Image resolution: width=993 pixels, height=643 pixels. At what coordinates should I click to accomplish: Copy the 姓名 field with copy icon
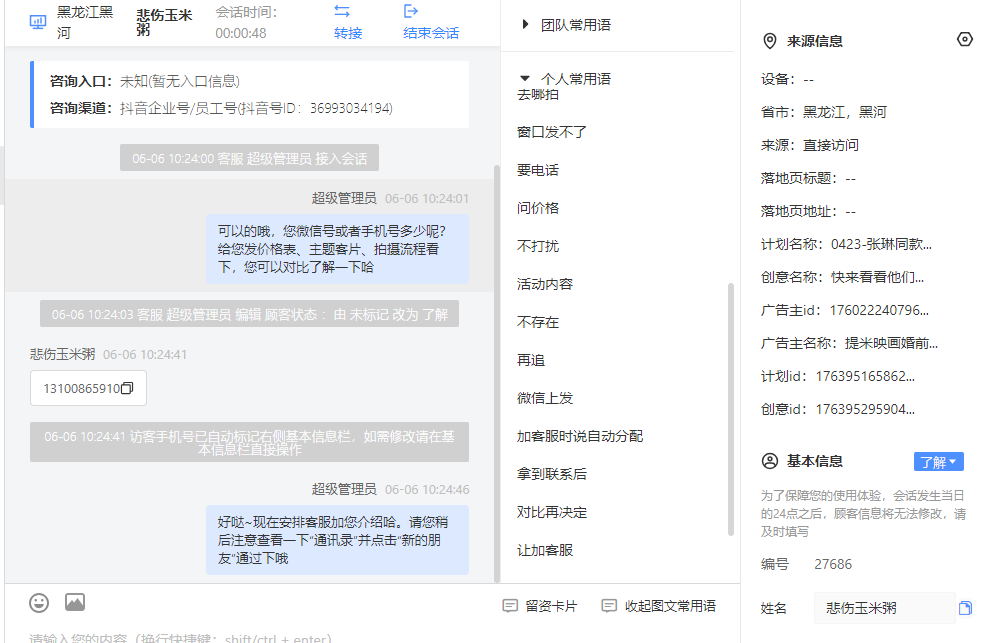965,608
